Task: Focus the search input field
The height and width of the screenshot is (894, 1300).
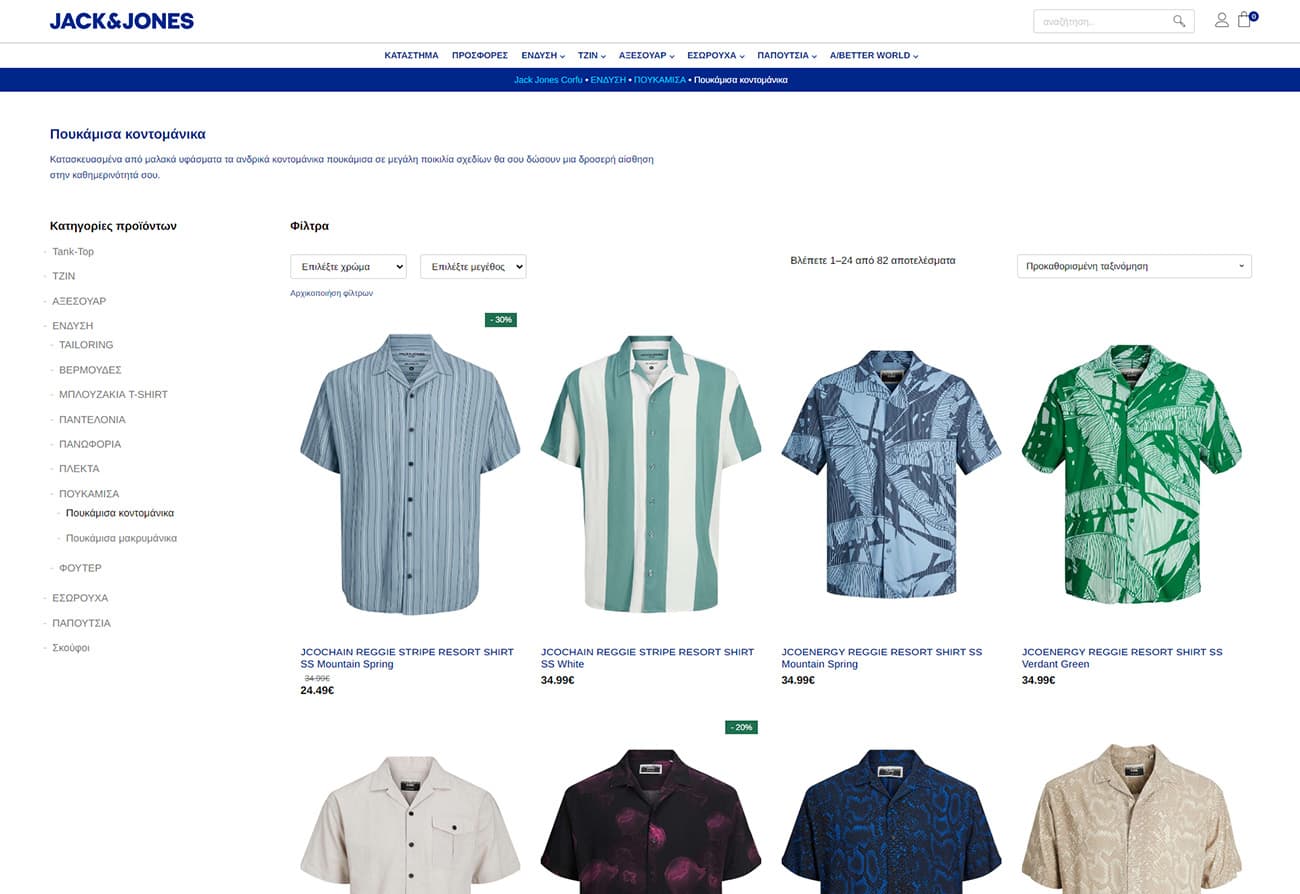Action: [1104, 21]
